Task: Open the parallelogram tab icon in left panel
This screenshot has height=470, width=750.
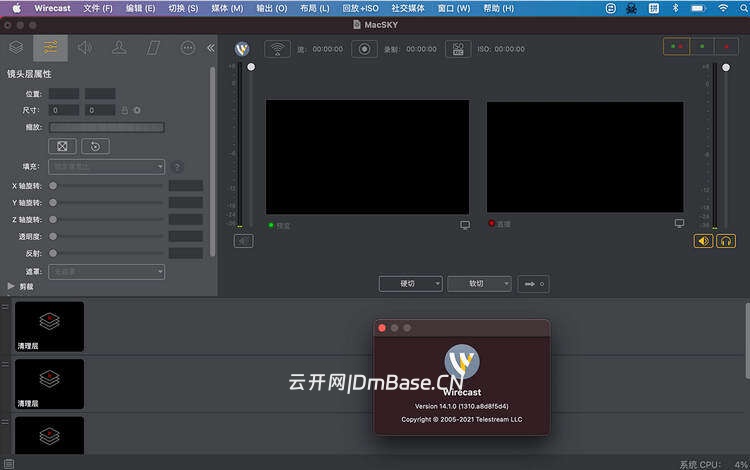Action: pos(153,47)
